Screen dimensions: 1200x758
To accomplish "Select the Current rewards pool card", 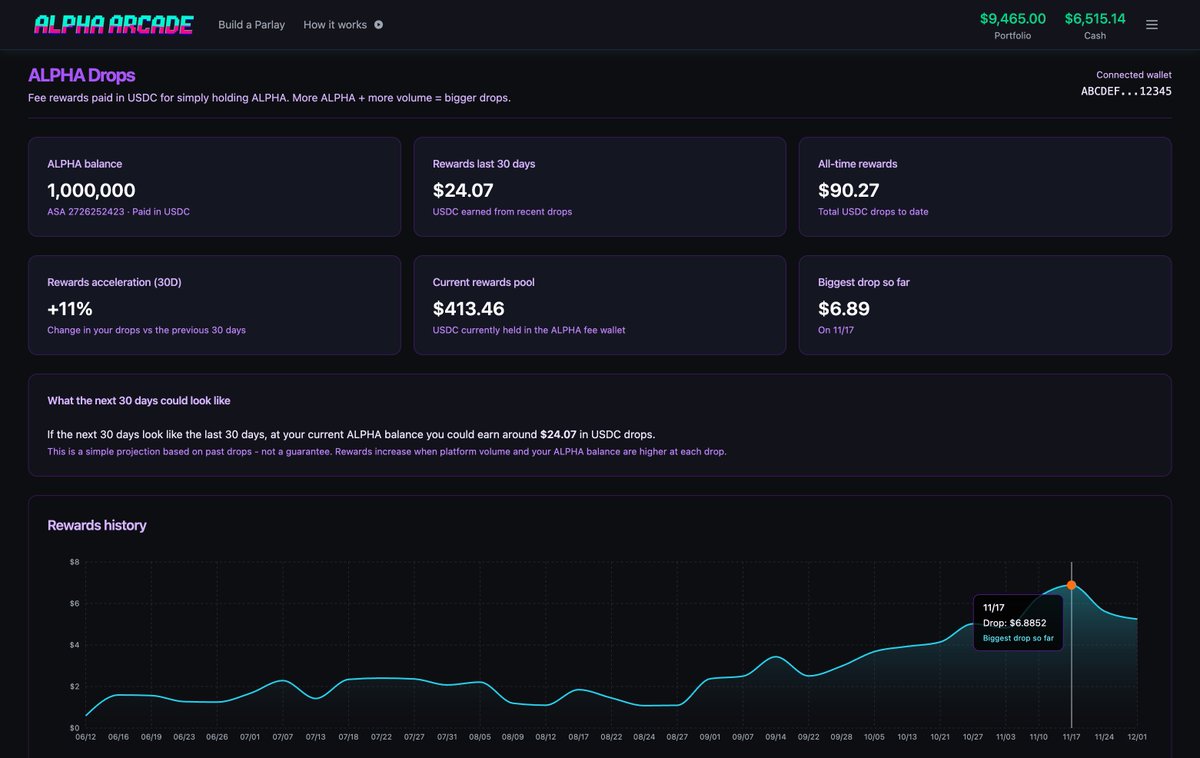I will tap(600, 305).
